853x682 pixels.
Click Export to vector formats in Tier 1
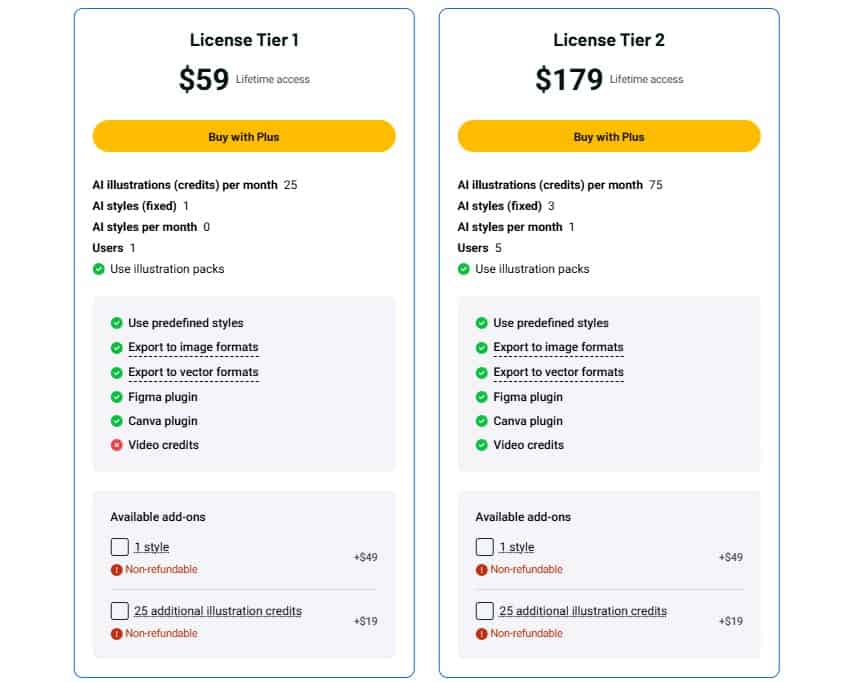click(x=193, y=372)
